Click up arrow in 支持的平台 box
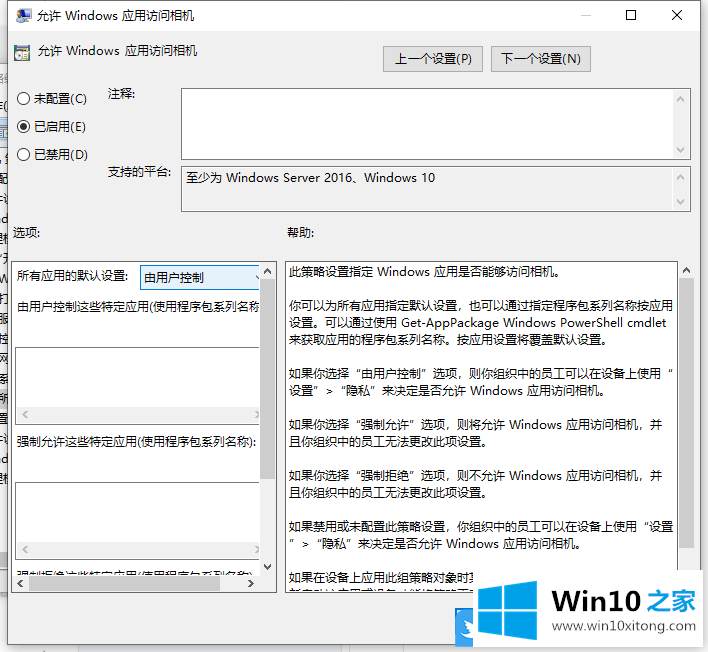The height and width of the screenshot is (652, 708). [680, 177]
